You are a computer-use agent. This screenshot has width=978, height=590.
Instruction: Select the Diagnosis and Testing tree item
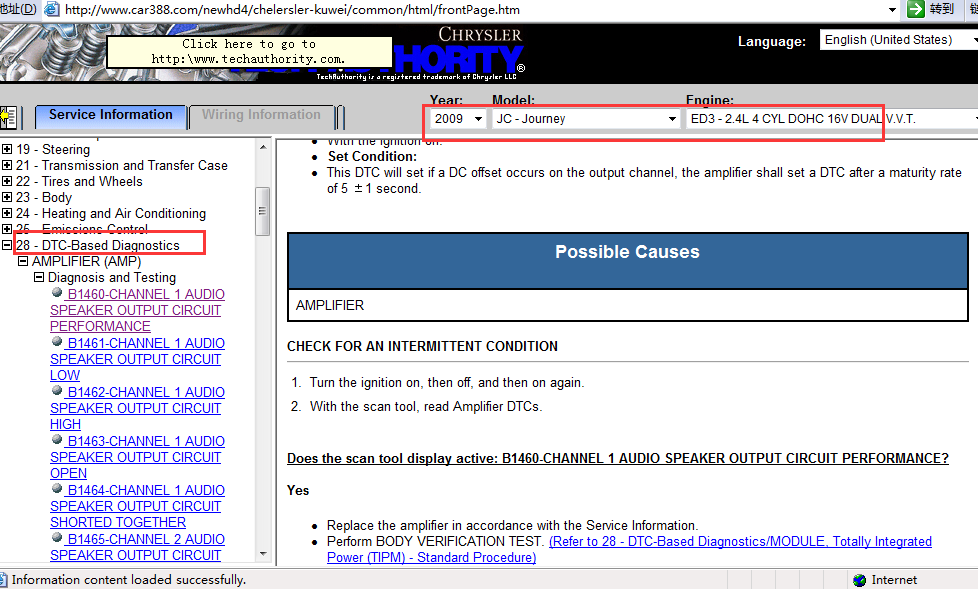pos(112,278)
